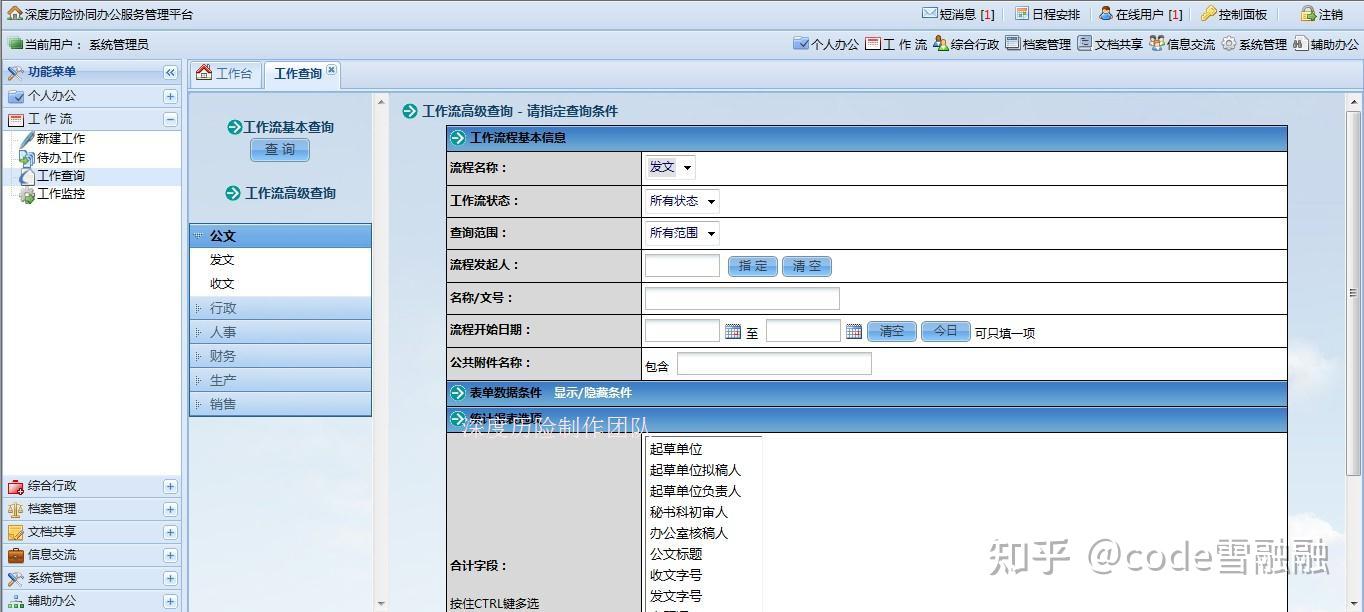Collapse the 功能菜单 sidebar with double-arrow icon
Screen dimensions: 1364x612
170,73
